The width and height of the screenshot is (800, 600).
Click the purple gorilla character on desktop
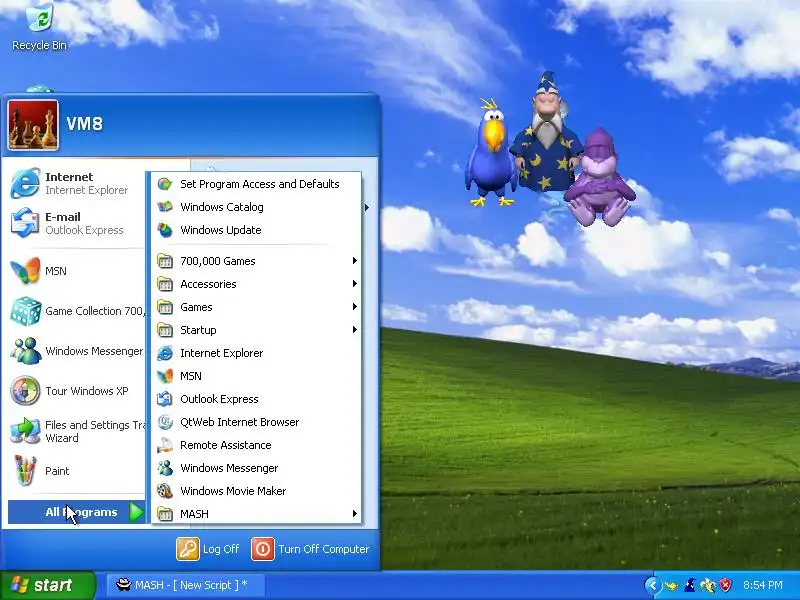(600, 177)
